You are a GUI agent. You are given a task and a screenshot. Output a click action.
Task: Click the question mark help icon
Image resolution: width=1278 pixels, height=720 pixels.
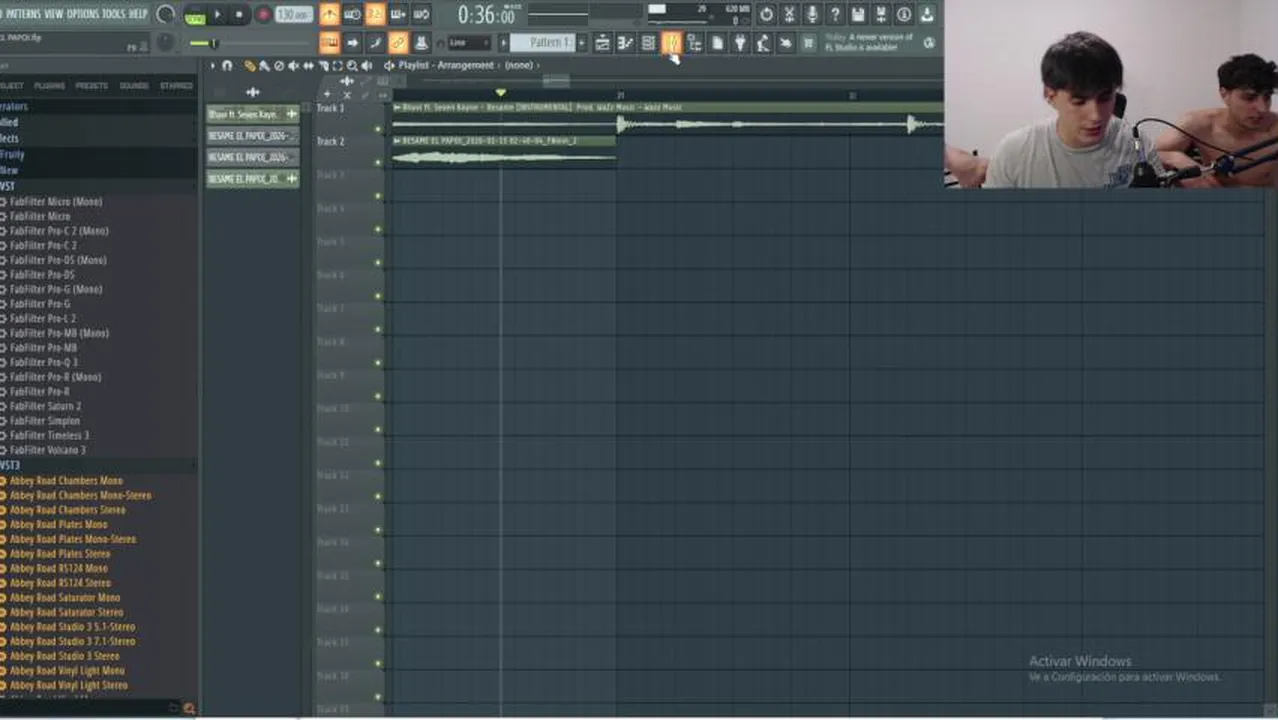coord(835,14)
